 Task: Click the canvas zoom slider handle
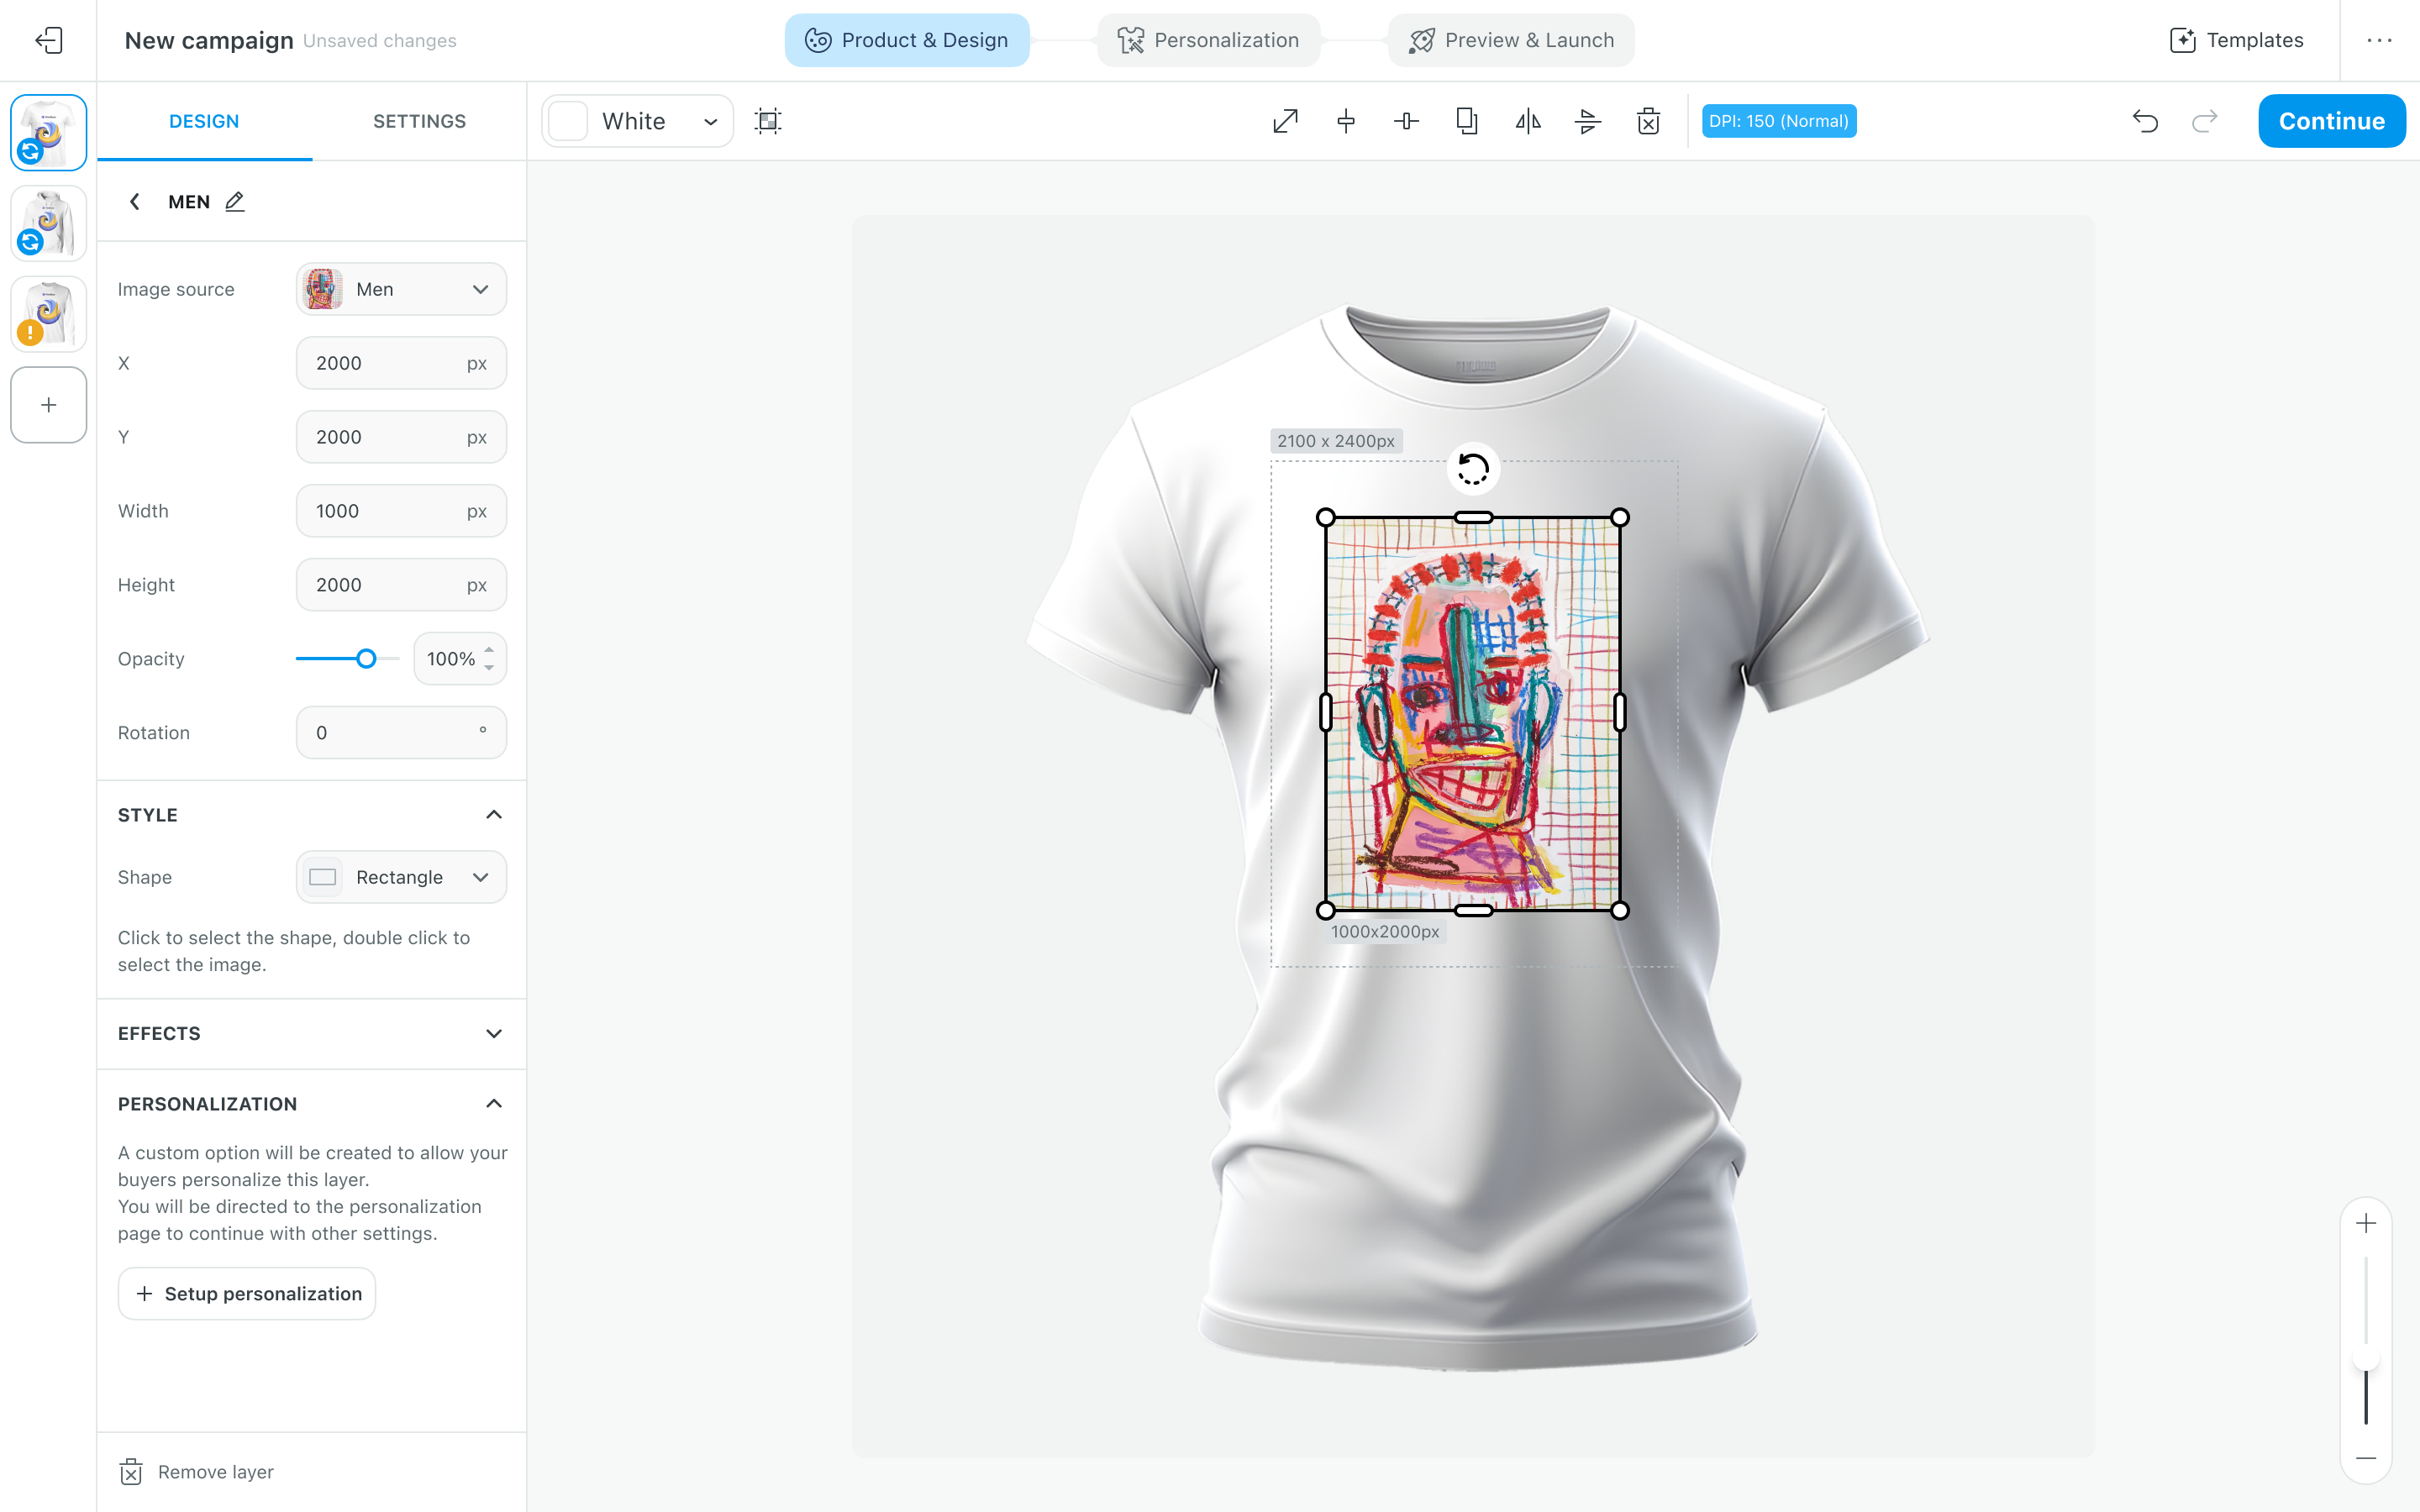[2366, 1358]
